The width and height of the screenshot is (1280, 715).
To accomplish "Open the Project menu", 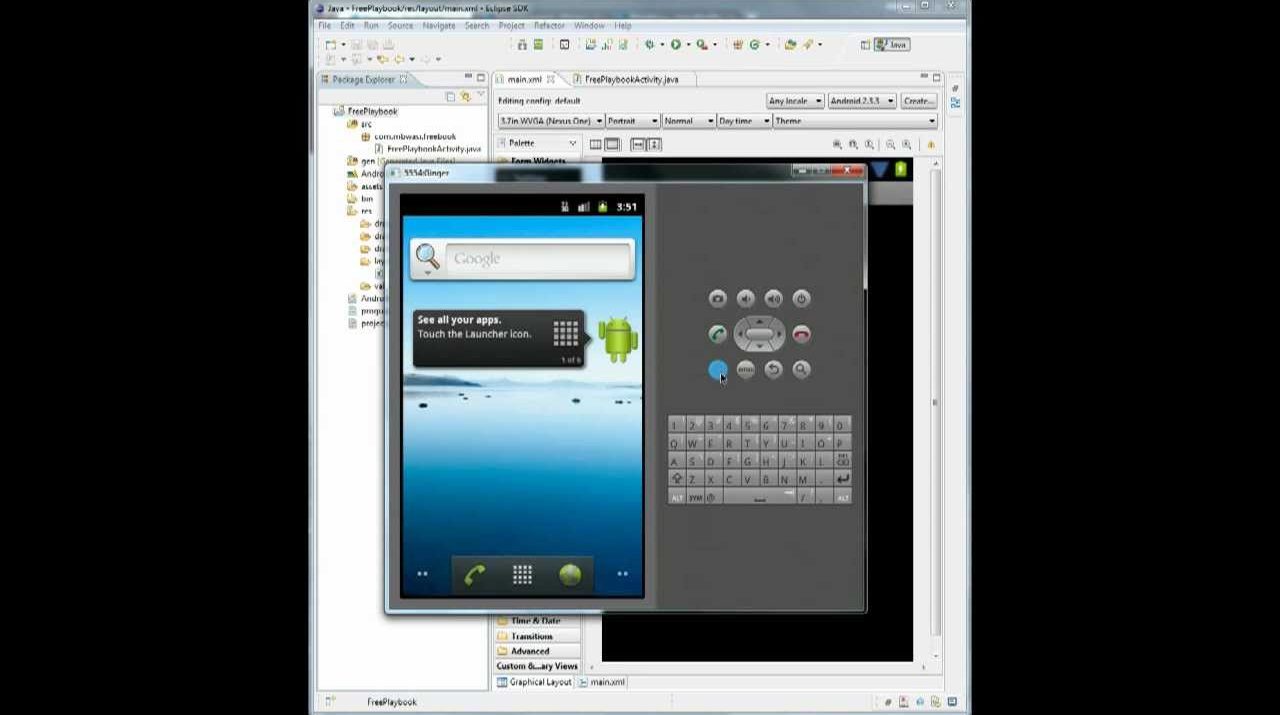I will 511,25.
